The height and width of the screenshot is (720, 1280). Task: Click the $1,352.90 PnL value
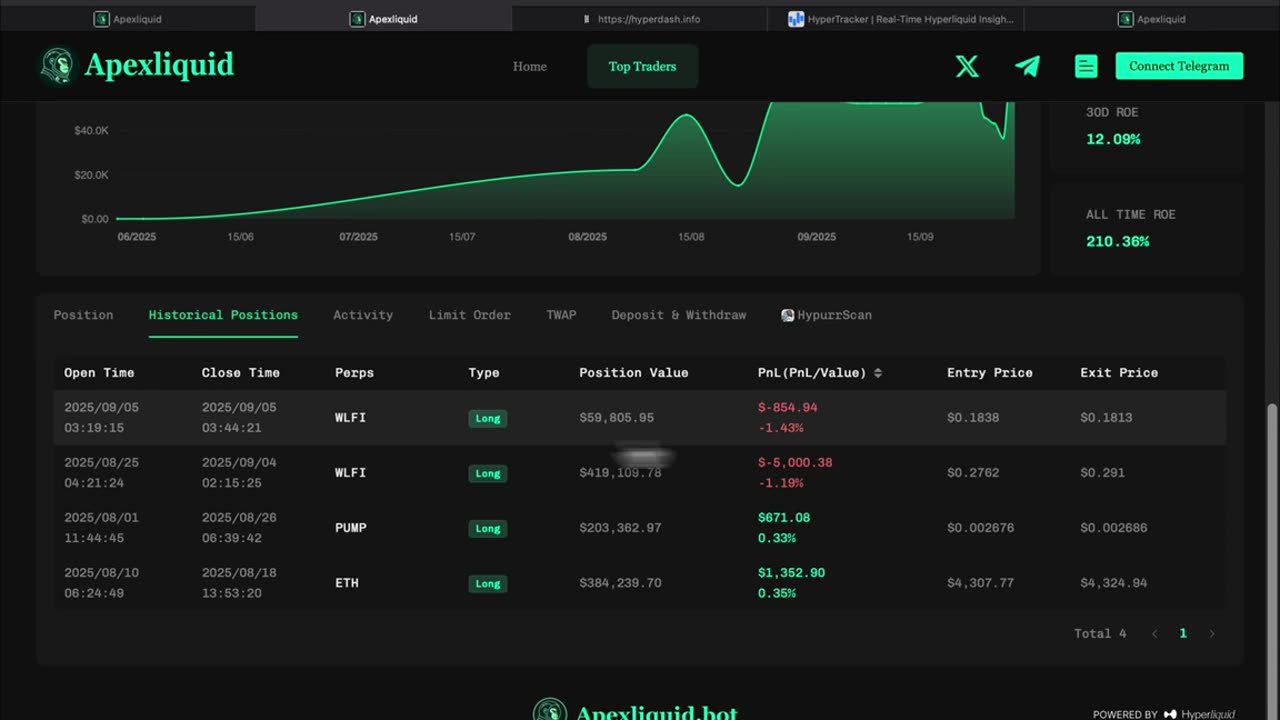tap(792, 573)
